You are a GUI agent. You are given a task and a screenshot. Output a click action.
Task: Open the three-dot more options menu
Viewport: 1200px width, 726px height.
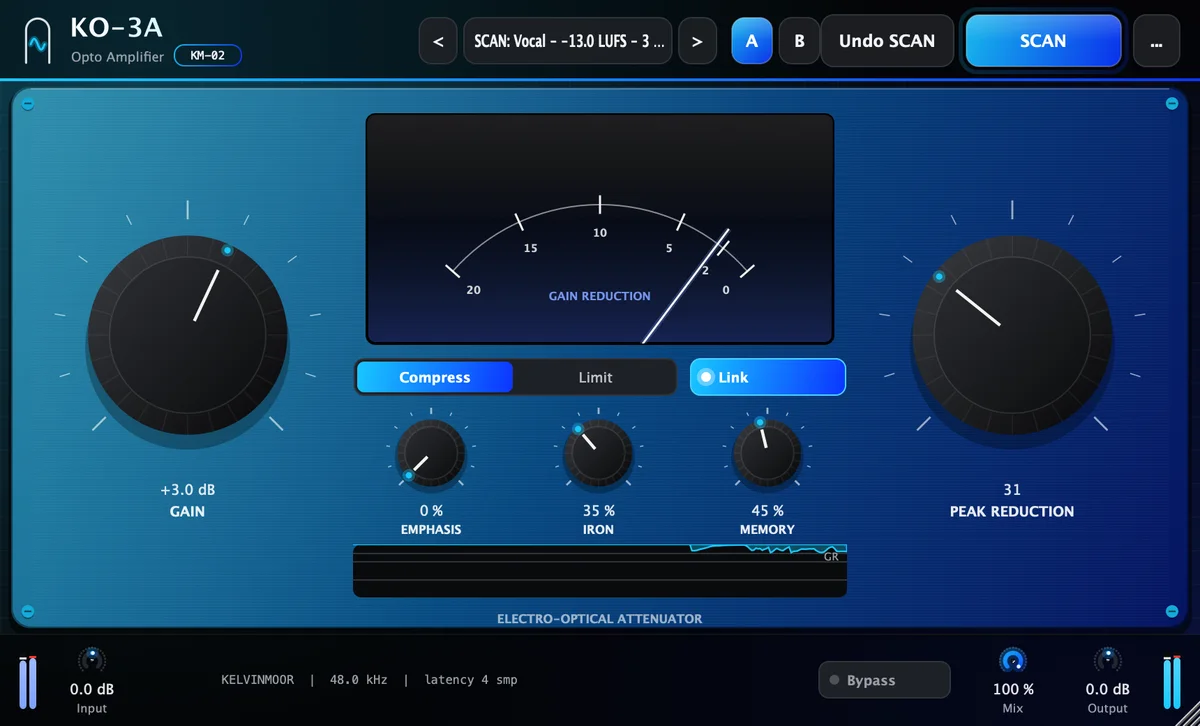1156,41
